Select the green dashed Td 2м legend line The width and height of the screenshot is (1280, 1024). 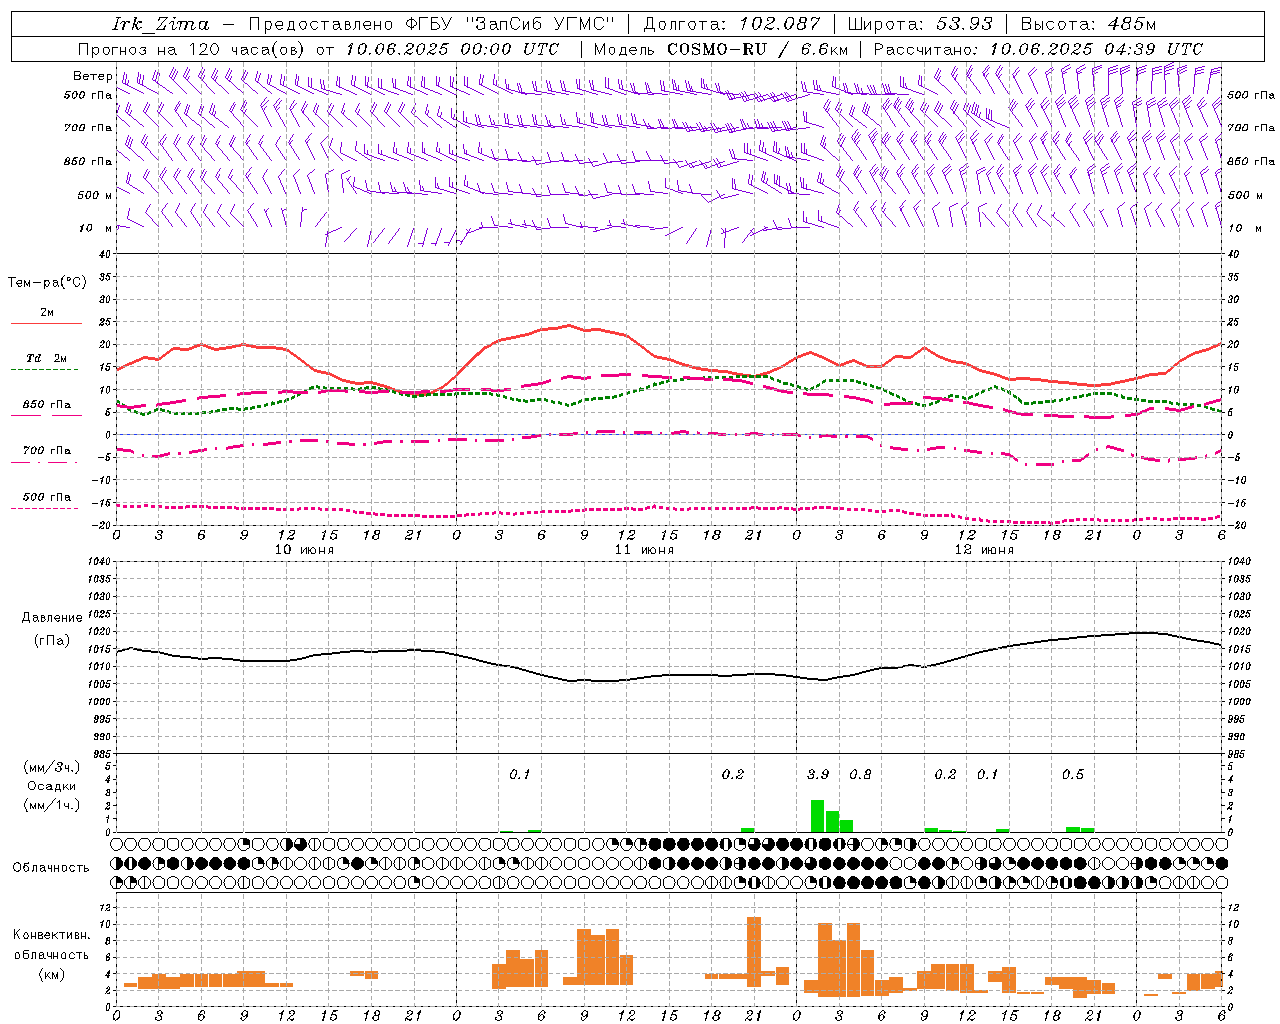click(x=44, y=369)
